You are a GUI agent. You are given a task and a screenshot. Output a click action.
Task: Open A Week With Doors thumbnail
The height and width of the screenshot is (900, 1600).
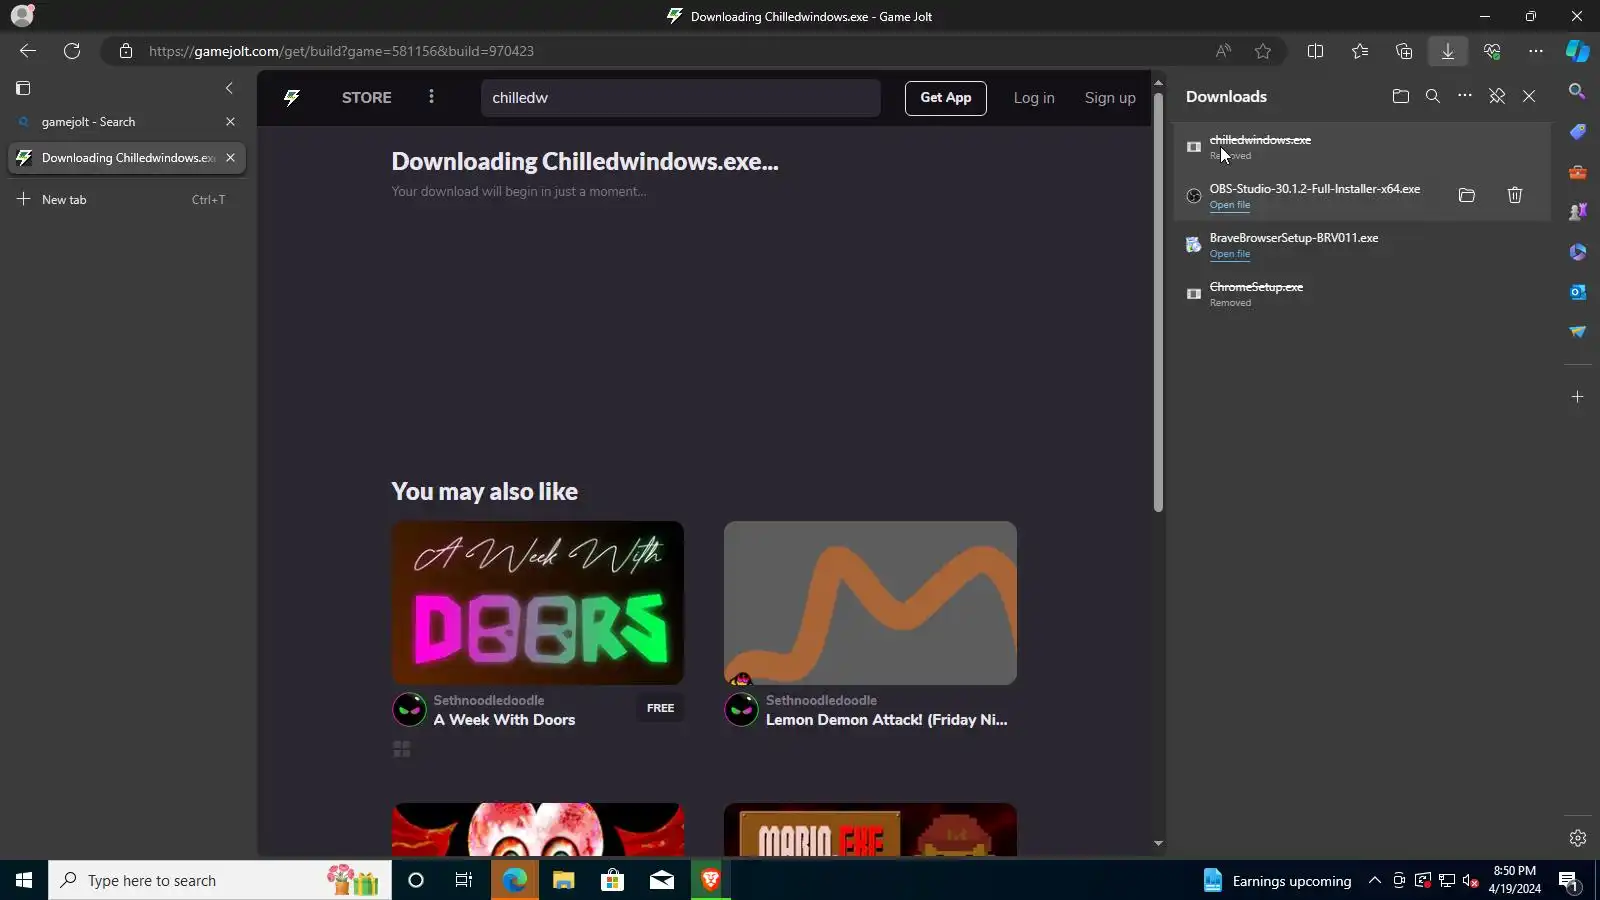click(538, 603)
